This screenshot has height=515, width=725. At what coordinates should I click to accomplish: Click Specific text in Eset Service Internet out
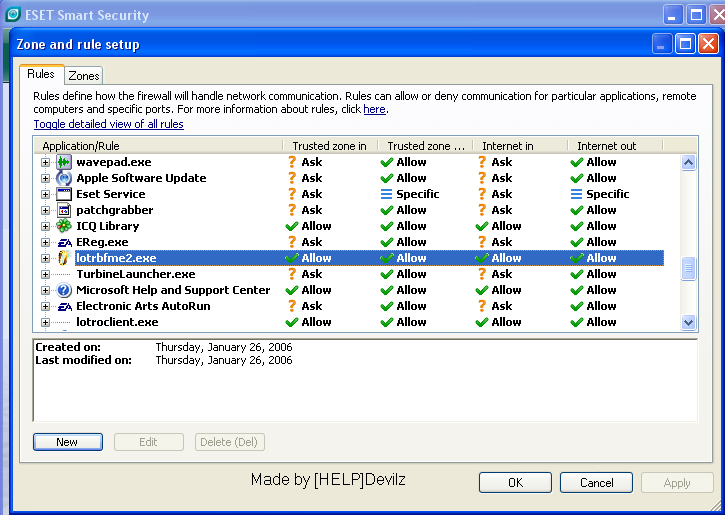[608, 194]
